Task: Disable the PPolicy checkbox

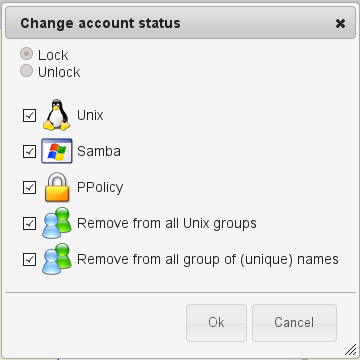Action: click(x=29, y=187)
